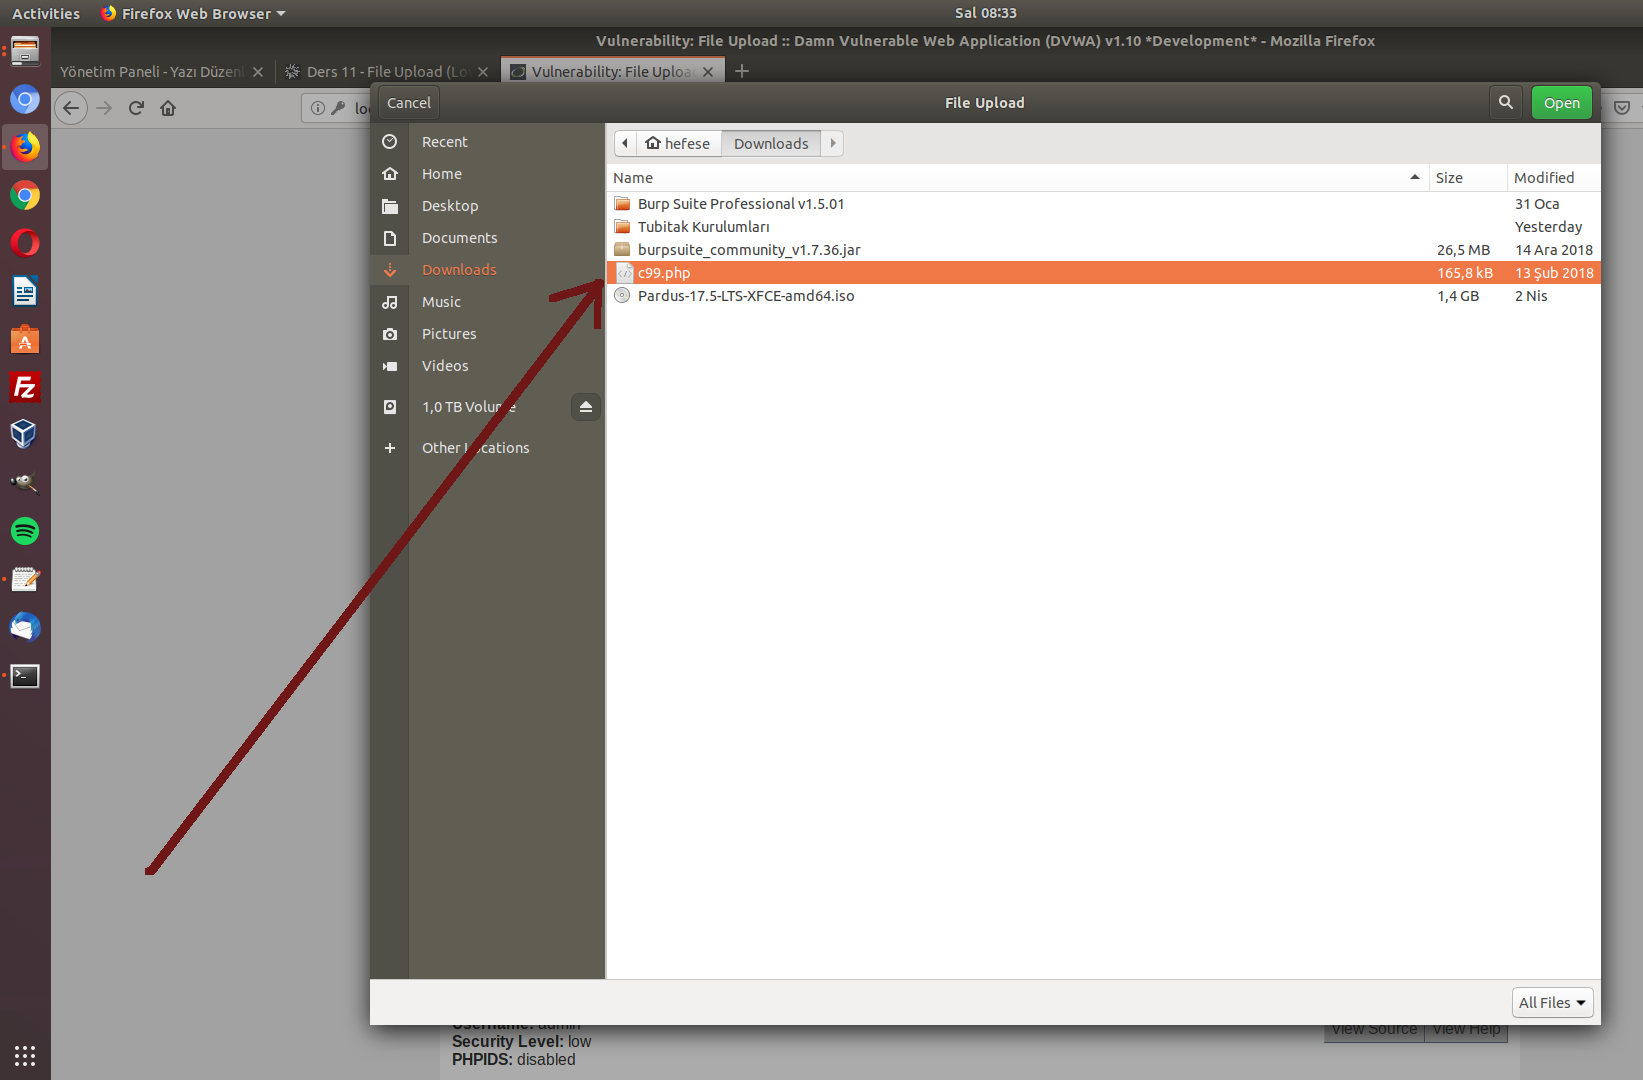
Task: Open Google Chrome in the dock
Action: click(25, 195)
